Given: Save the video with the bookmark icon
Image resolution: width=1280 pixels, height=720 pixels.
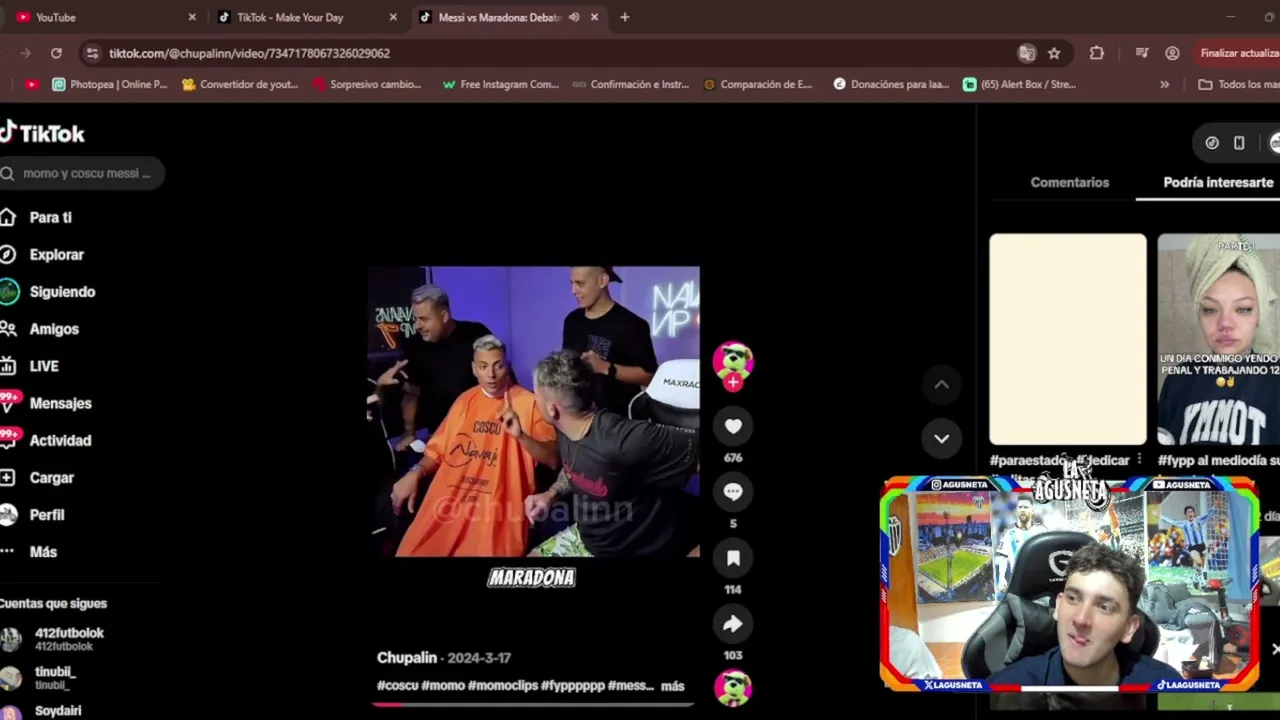Looking at the screenshot, I should [733, 558].
